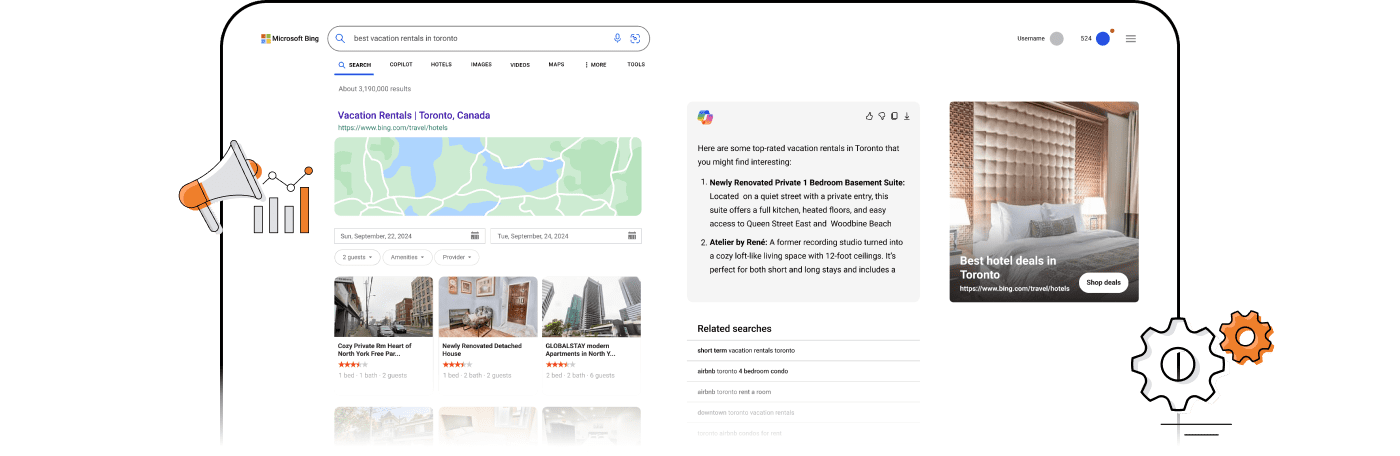Click the Username profile avatar
This screenshot has height=456, width=1400.
point(1057,39)
